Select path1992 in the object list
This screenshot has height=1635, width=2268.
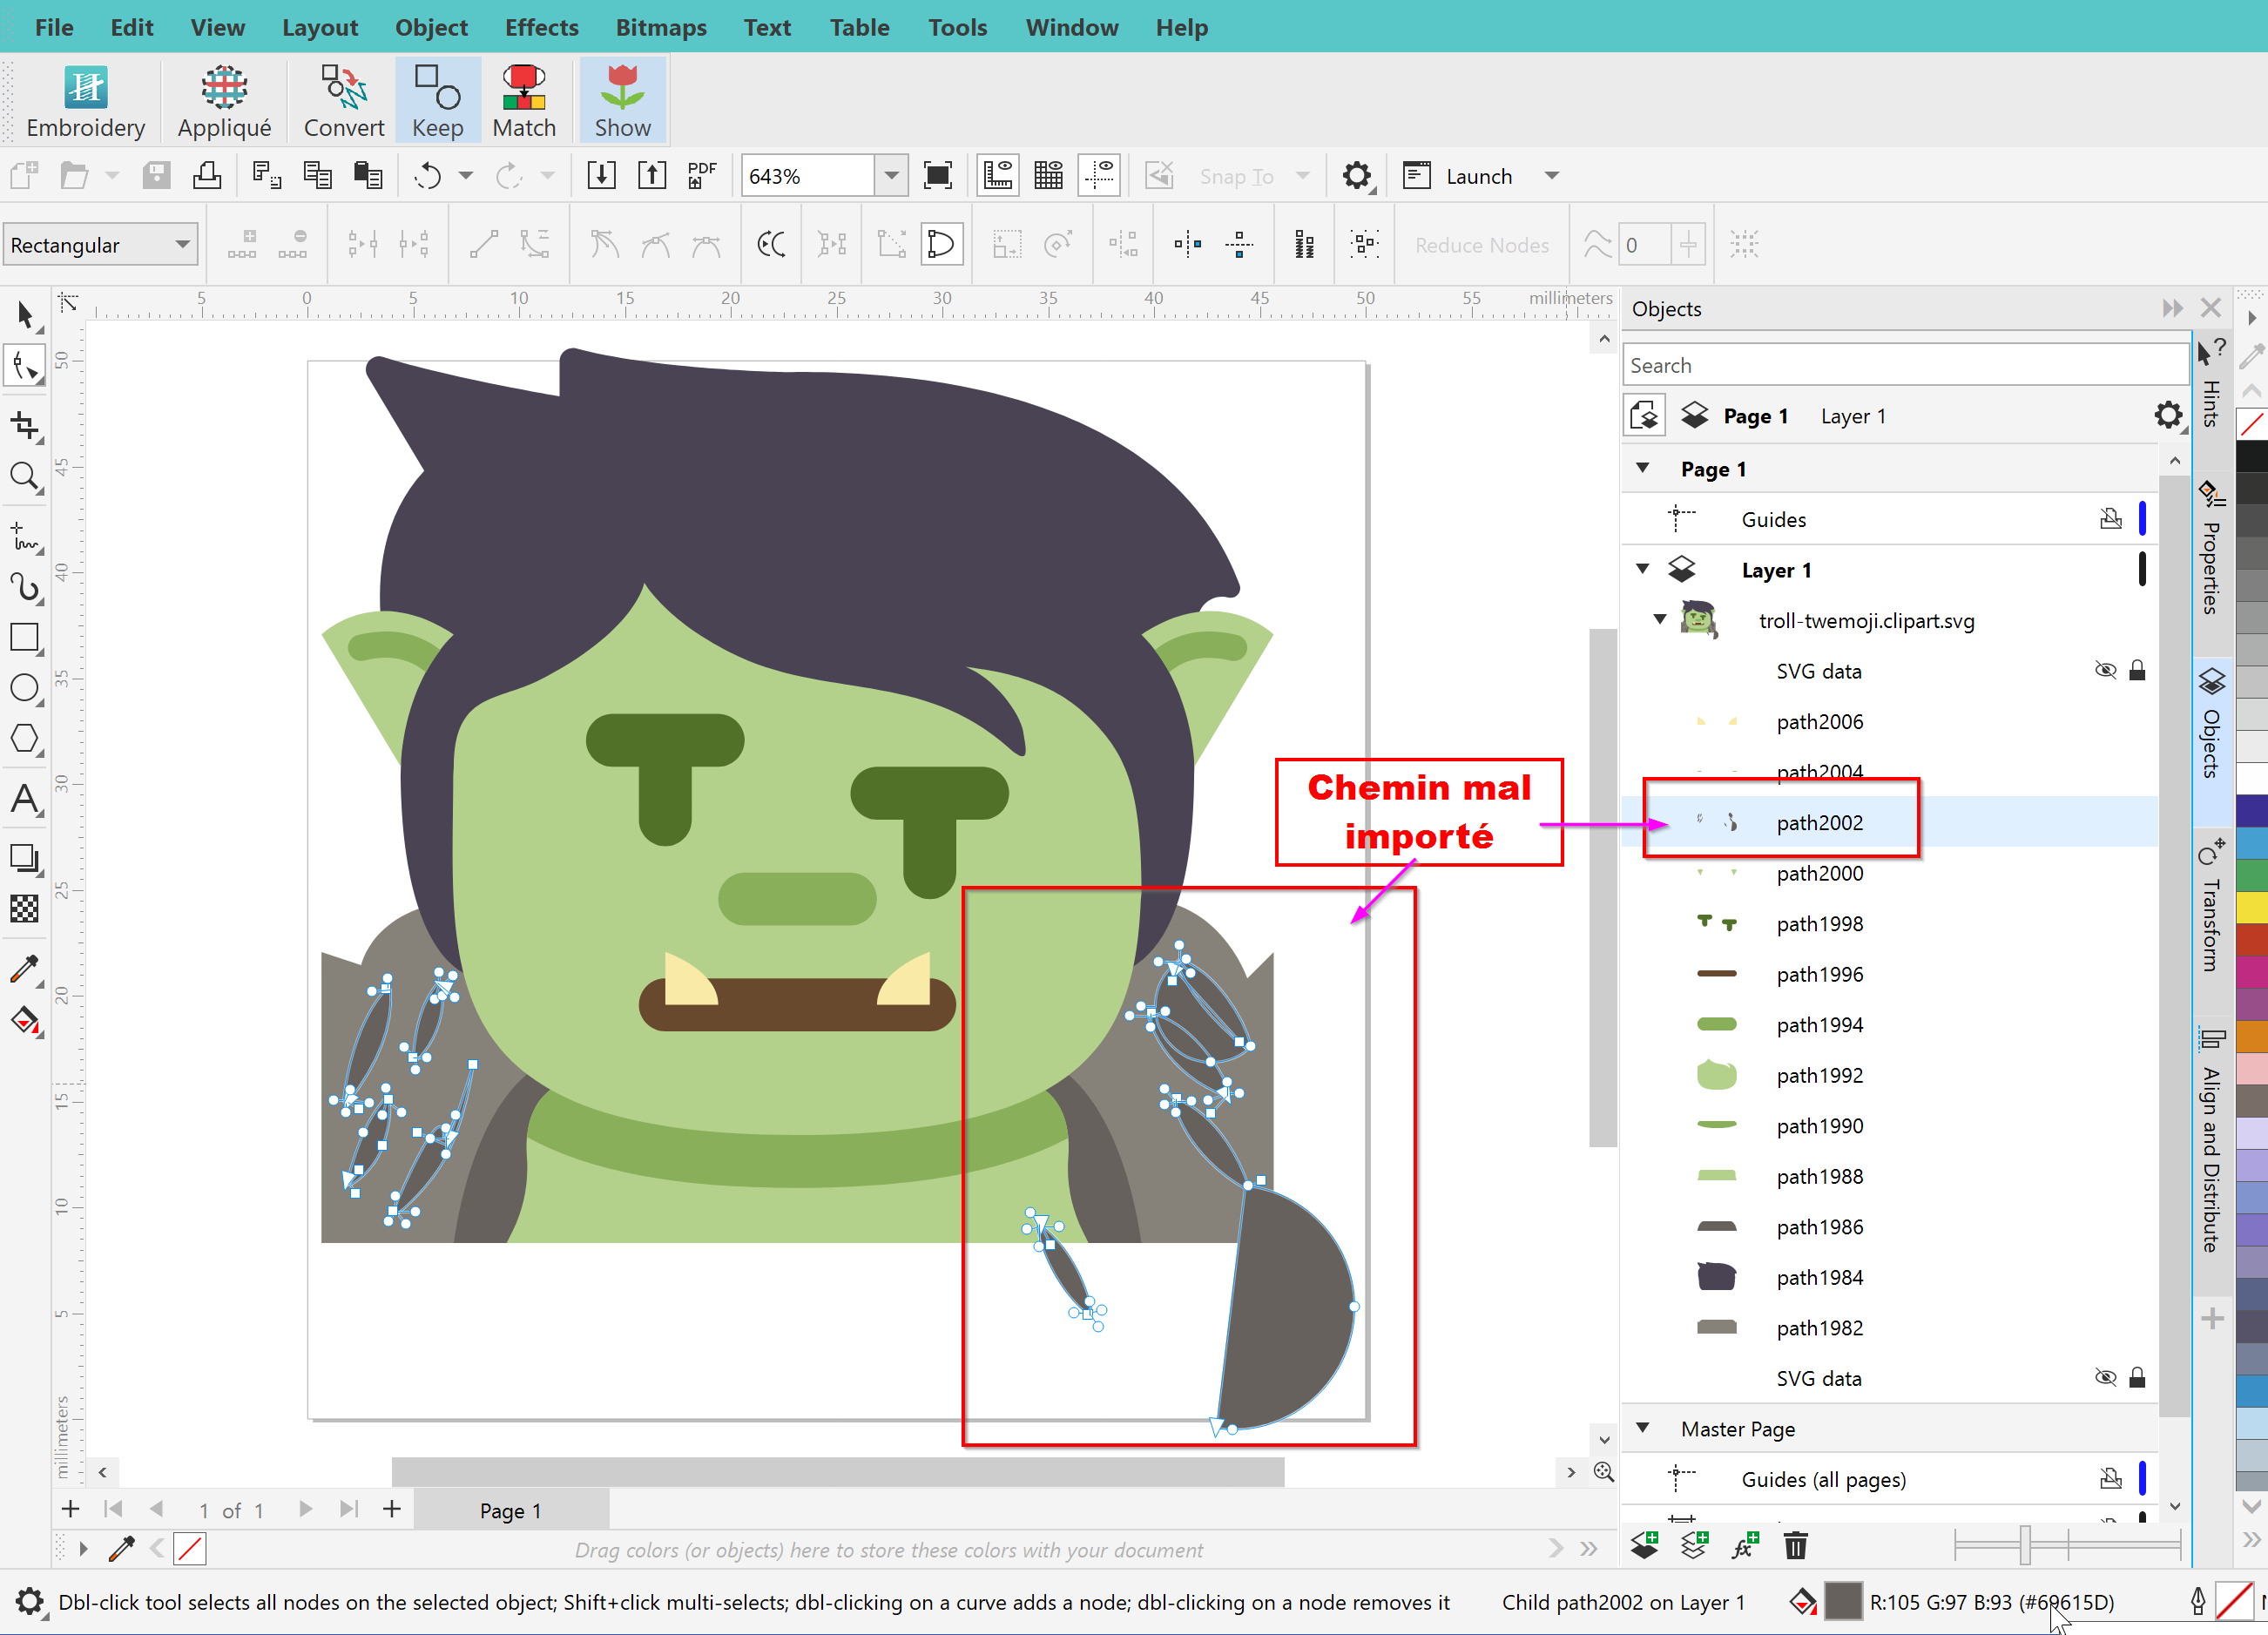pyautogui.click(x=1889, y=1075)
